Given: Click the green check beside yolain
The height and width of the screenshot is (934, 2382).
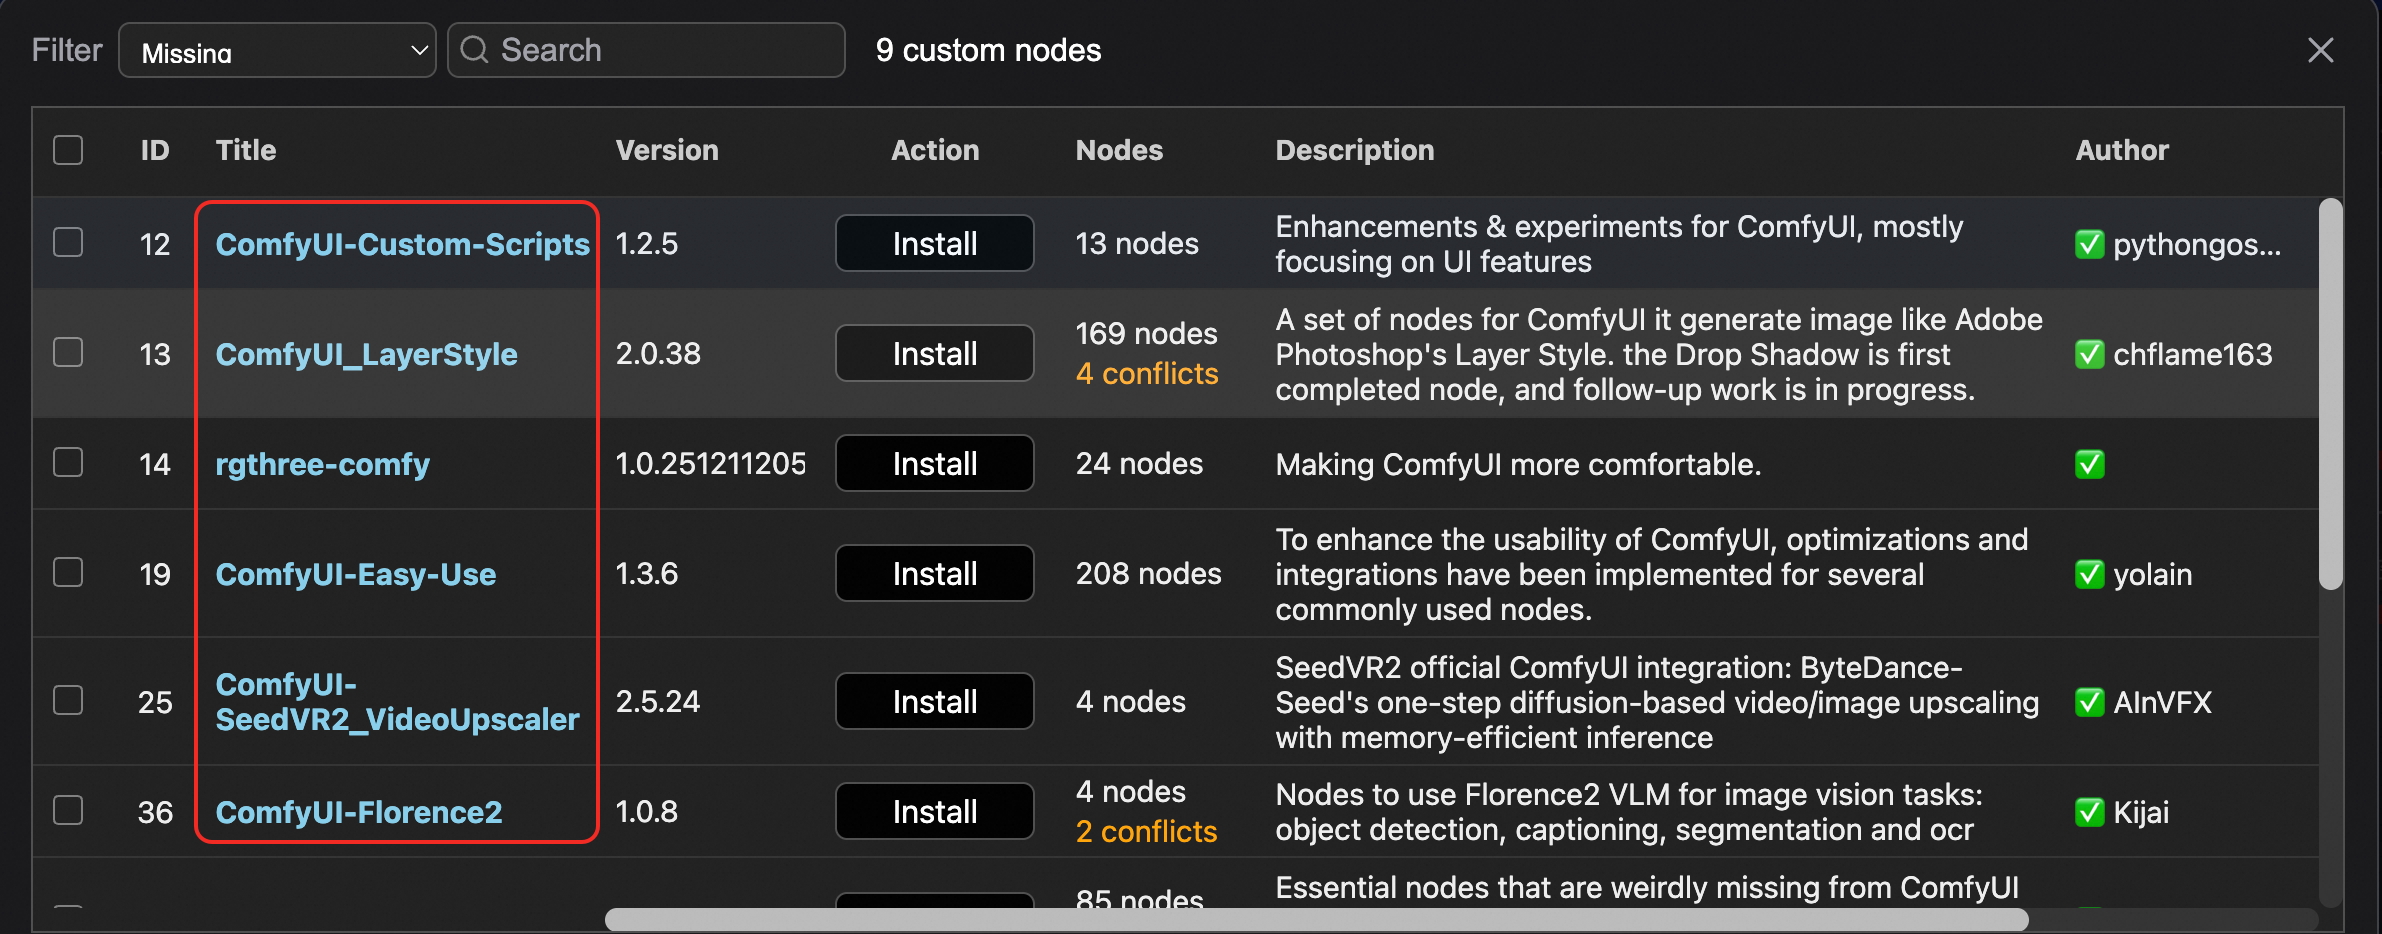Looking at the screenshot, I should pyautogui.click(x=2090, y=574).
